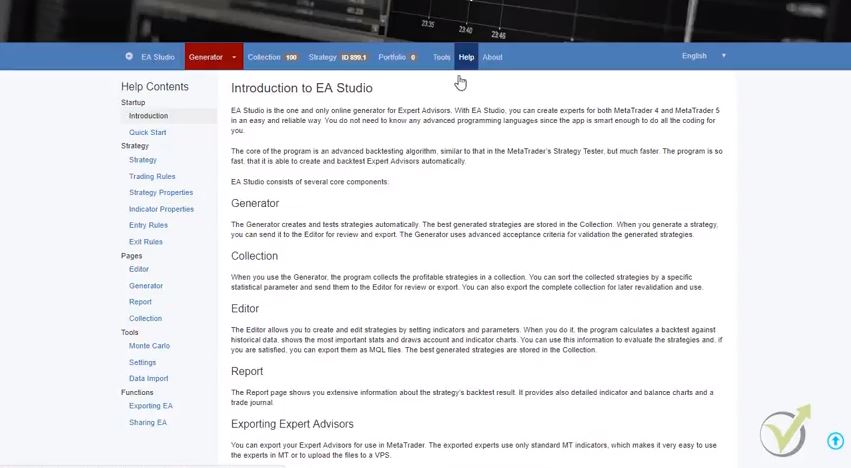Screen dimensions: 851x468
Task: Open the Strategy help link in sidebar
Action: tap(143, 160)
